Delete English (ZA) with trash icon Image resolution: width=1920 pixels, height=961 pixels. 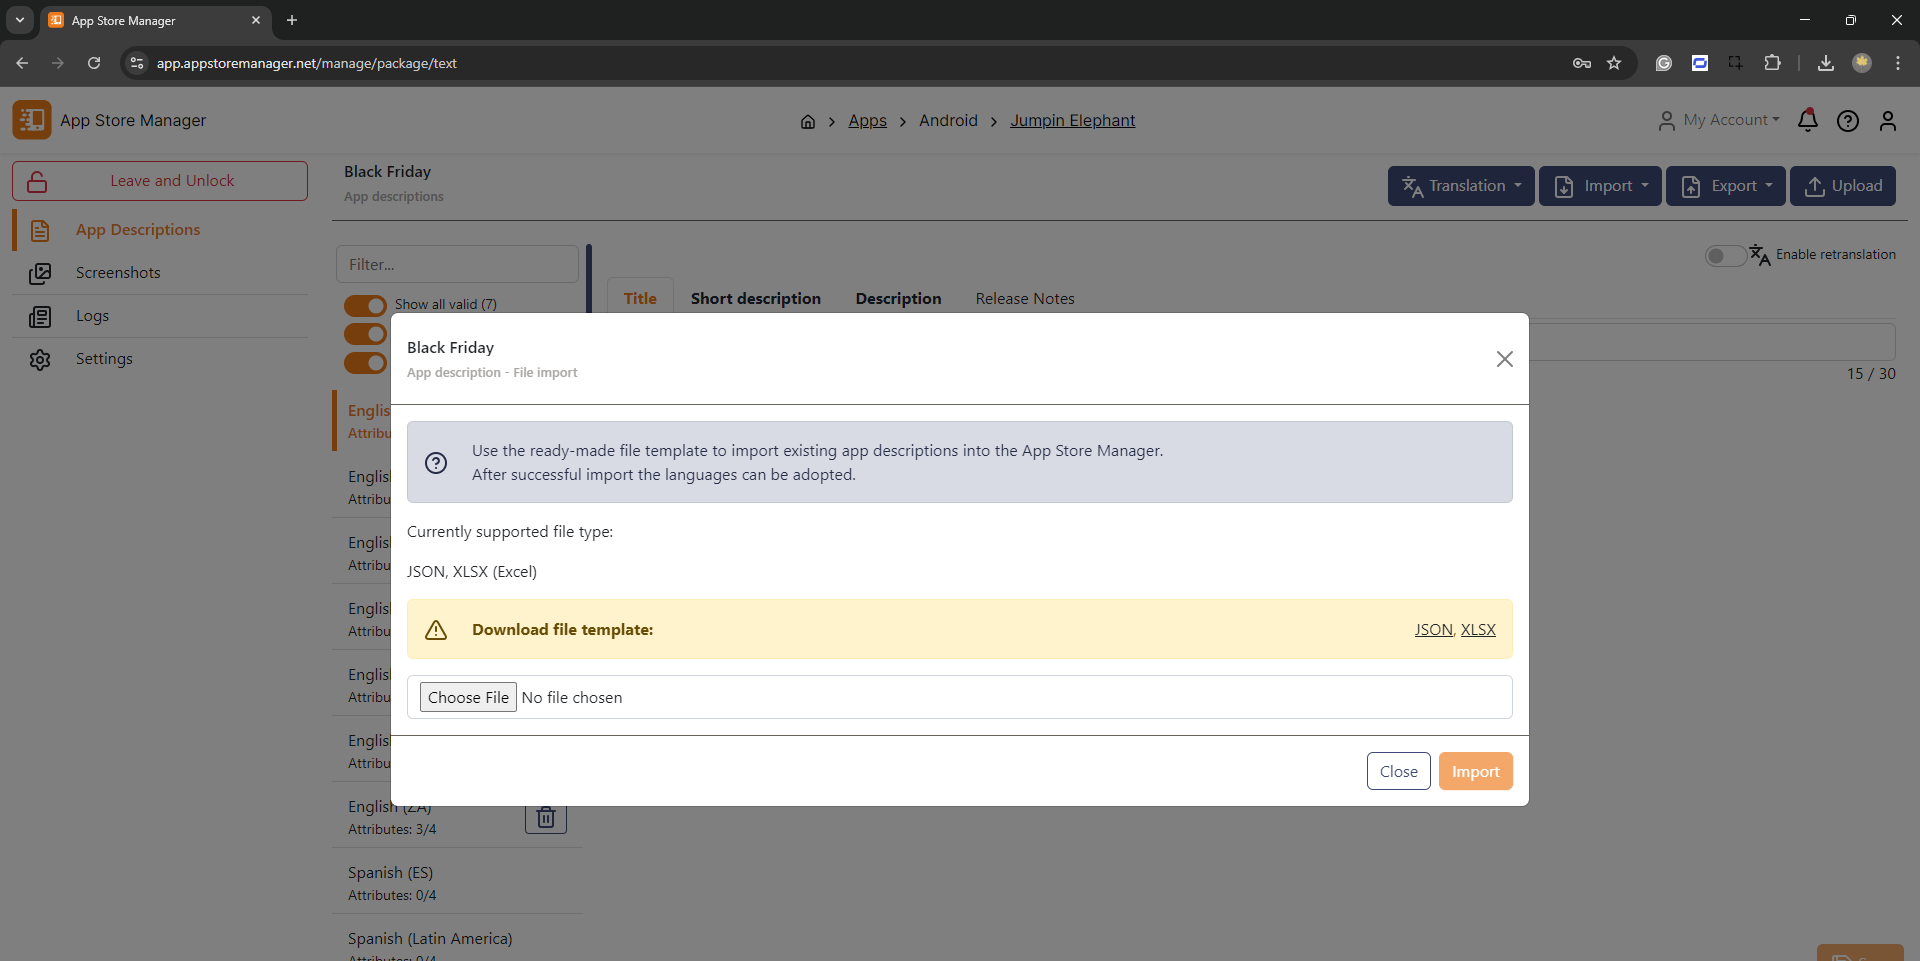546,818
